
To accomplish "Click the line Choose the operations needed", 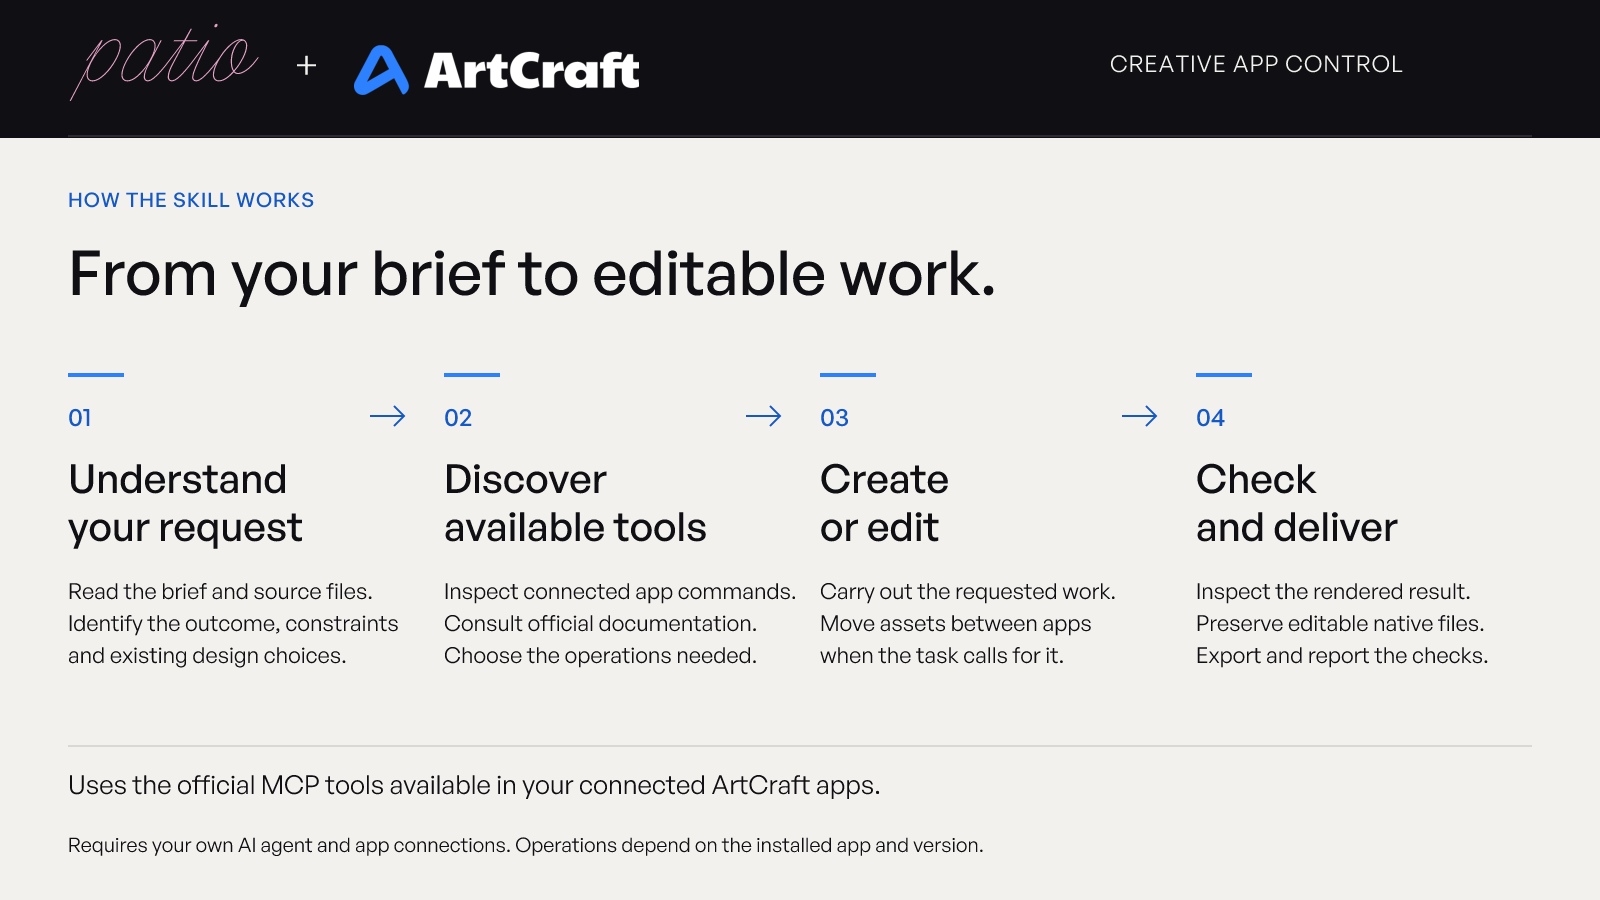I will point(600,656).
